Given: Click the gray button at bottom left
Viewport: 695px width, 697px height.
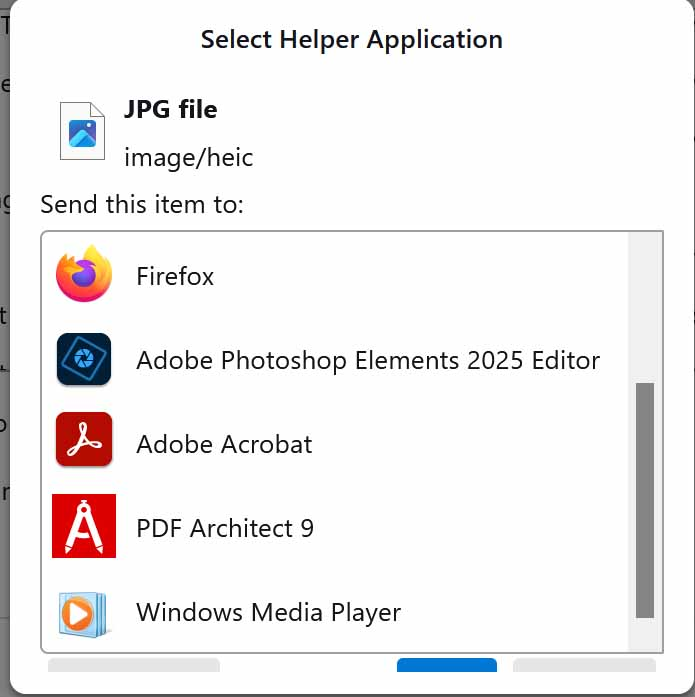Looking at the screenshot, I should (x=133, y=667).
